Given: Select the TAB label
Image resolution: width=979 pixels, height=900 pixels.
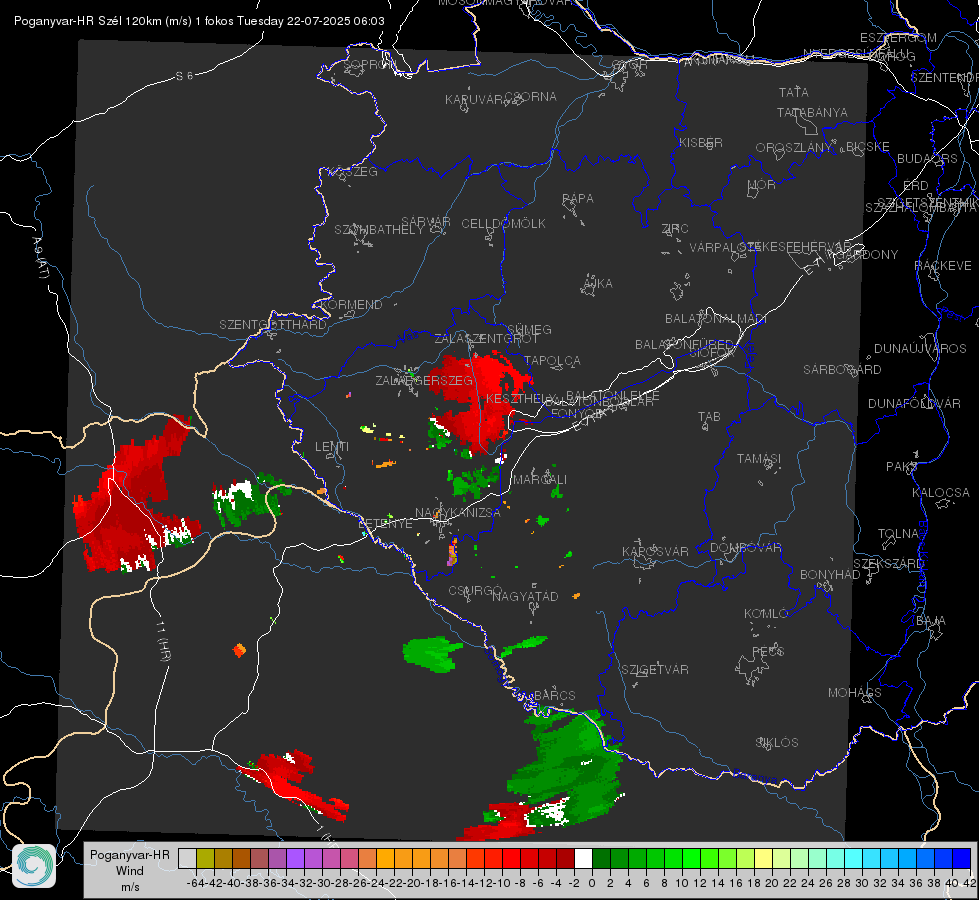Looking at the screenshot, I should click(709, 417).
